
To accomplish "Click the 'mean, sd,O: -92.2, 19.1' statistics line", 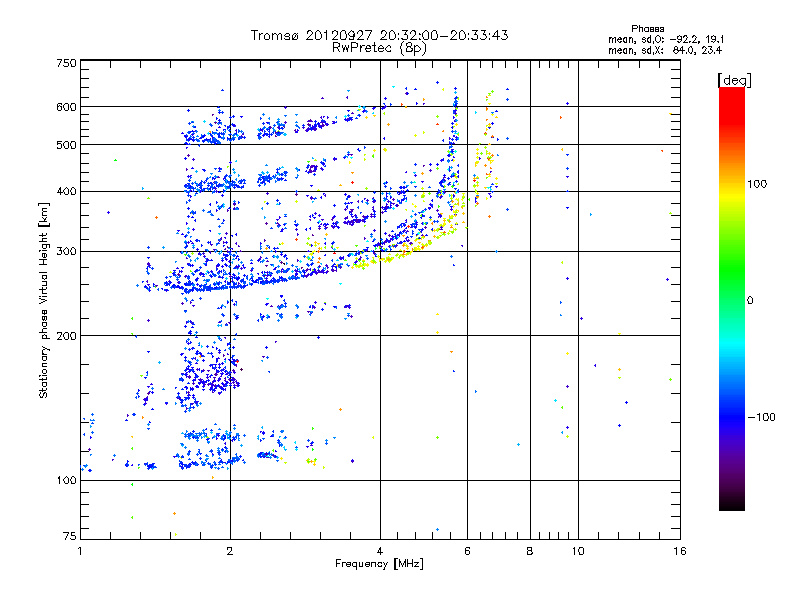I will pos(666,39).
